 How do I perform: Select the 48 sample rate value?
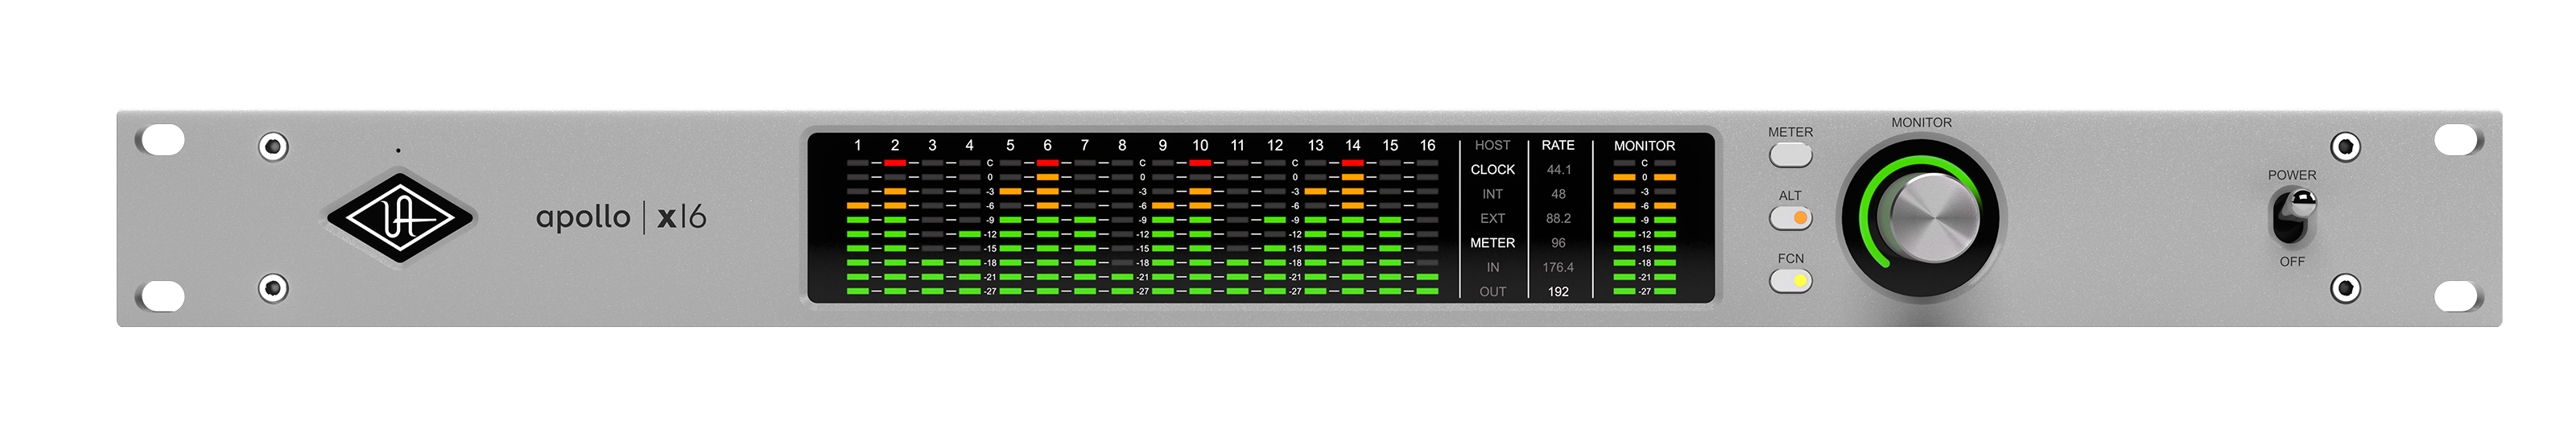(1558, 194)
